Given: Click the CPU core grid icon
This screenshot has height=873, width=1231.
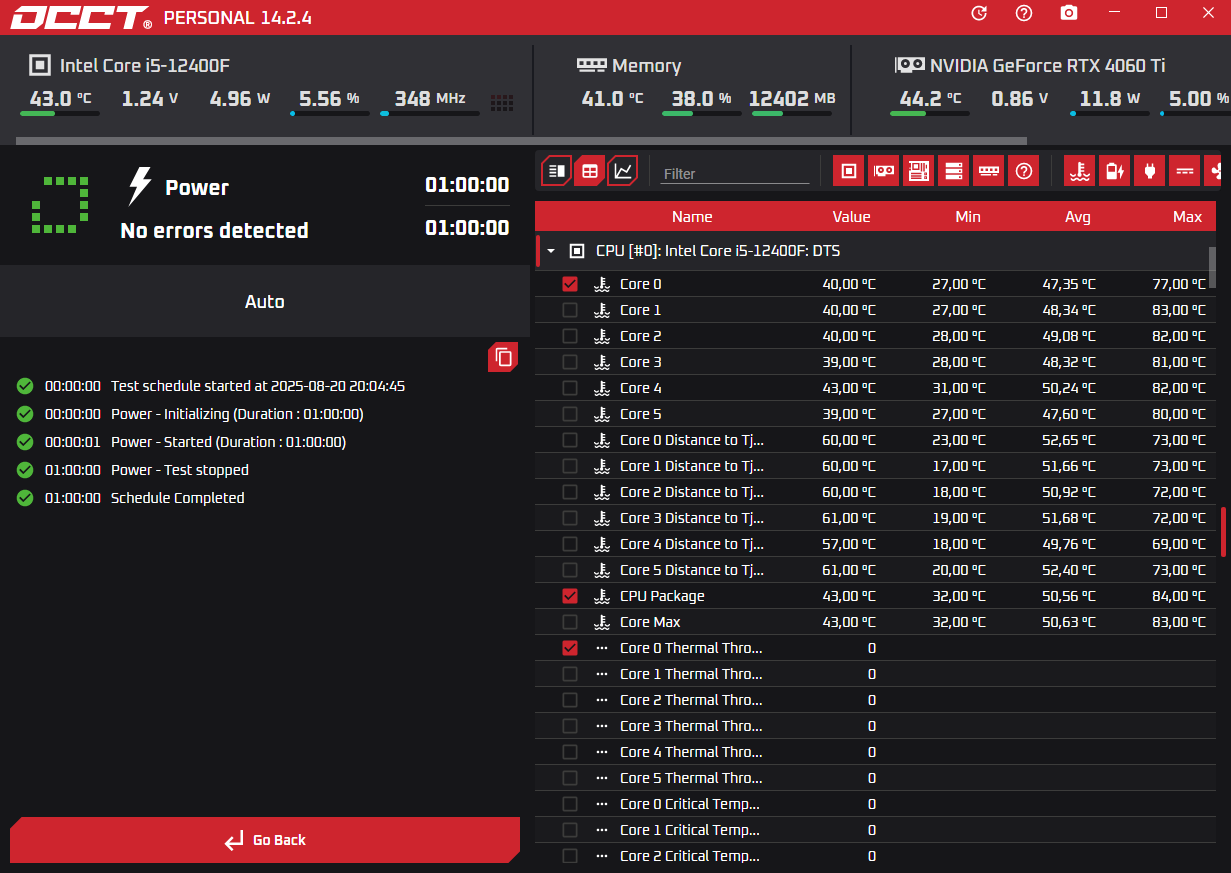Looking at the screenshot, I should point(502,102).
